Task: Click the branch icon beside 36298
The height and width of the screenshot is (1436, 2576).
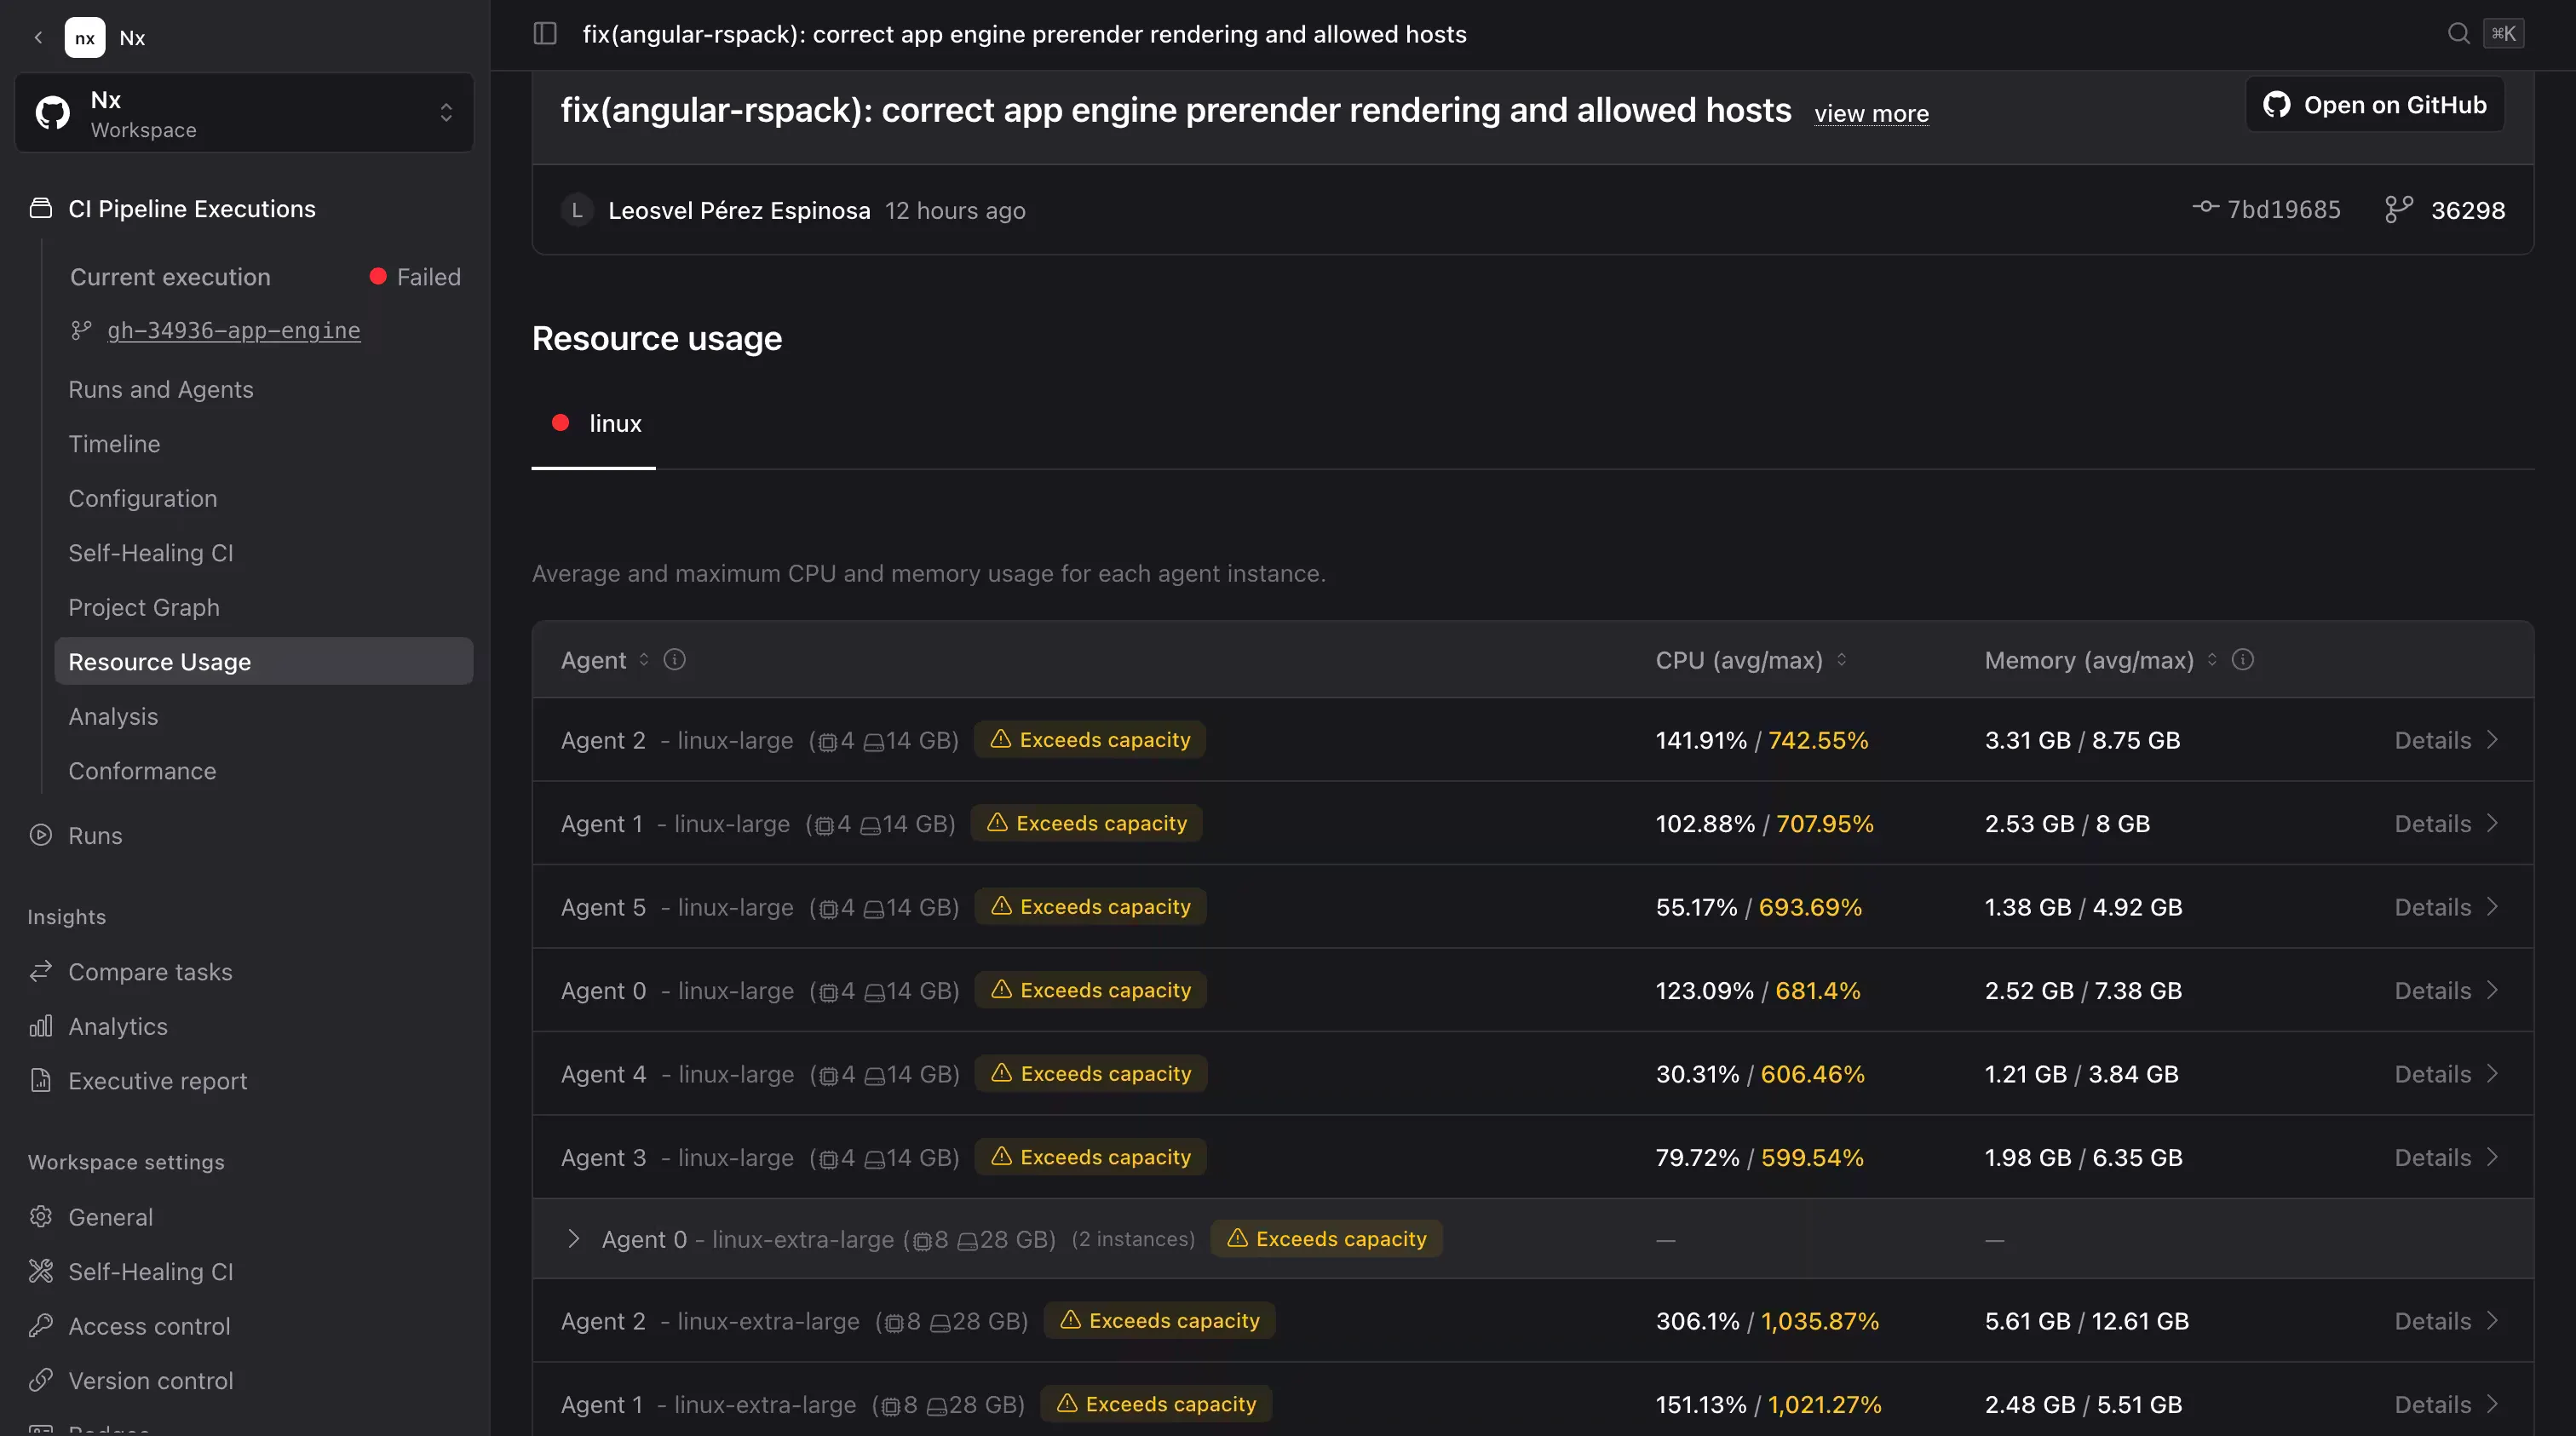Action: 2399,210
